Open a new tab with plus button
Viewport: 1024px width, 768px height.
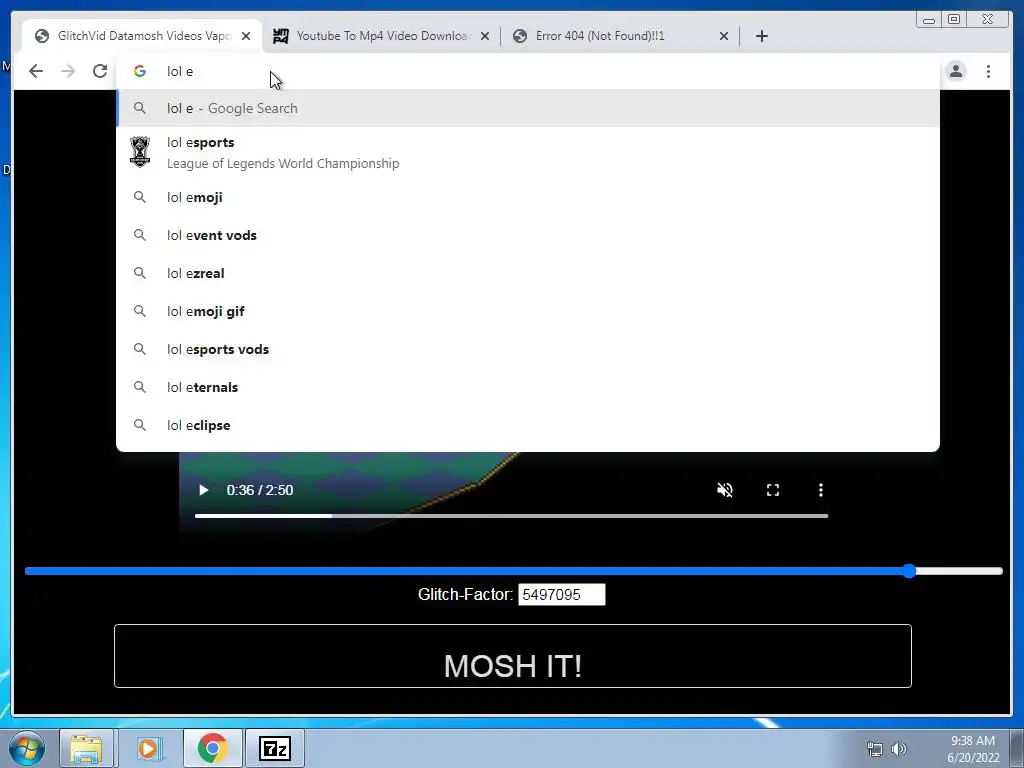(761, 36)
